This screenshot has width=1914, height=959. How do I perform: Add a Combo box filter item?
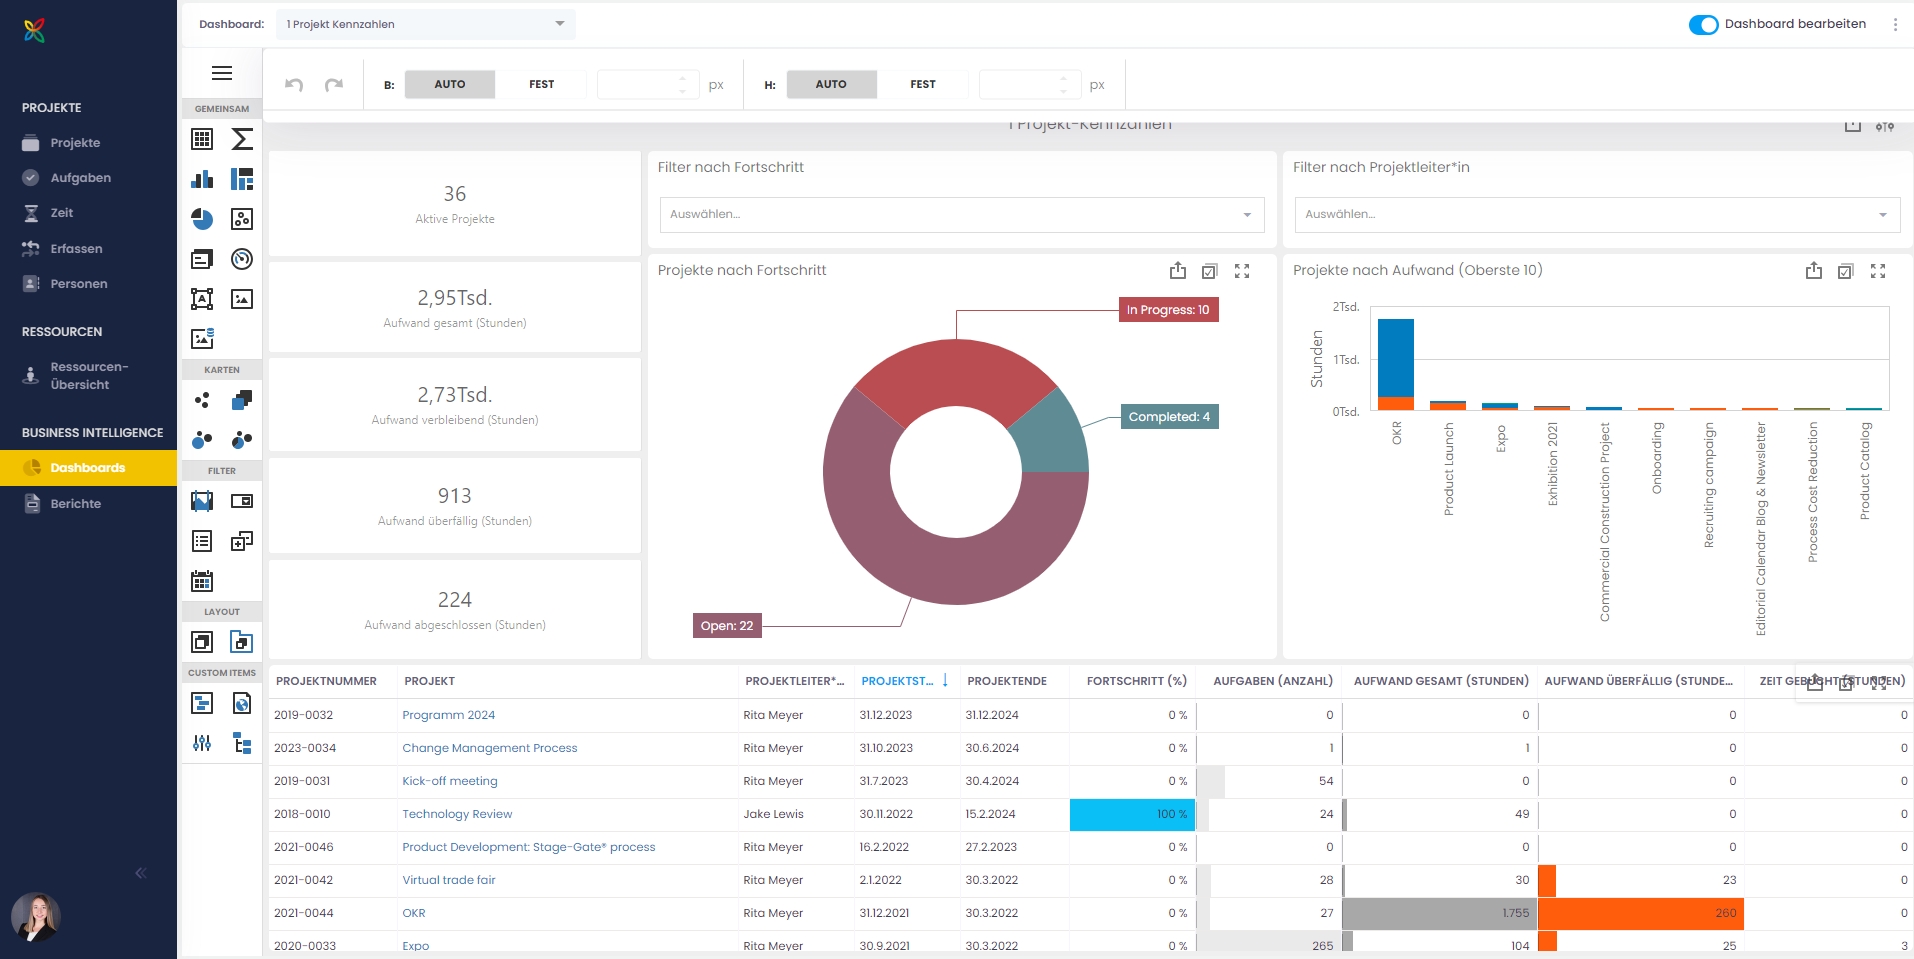(242, 501)
